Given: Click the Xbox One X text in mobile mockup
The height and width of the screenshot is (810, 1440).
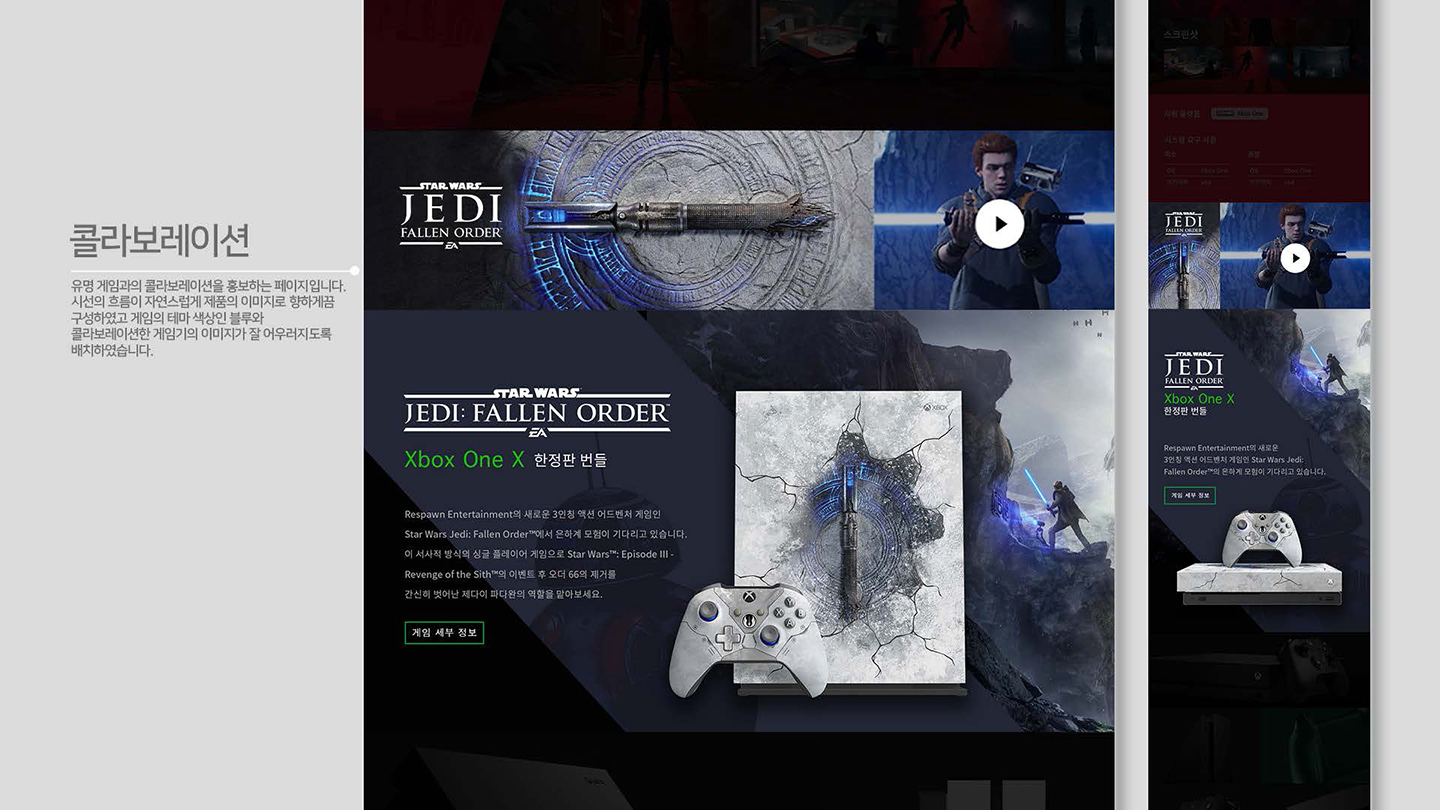Looking at the screenshot, I should (1199, 399).
